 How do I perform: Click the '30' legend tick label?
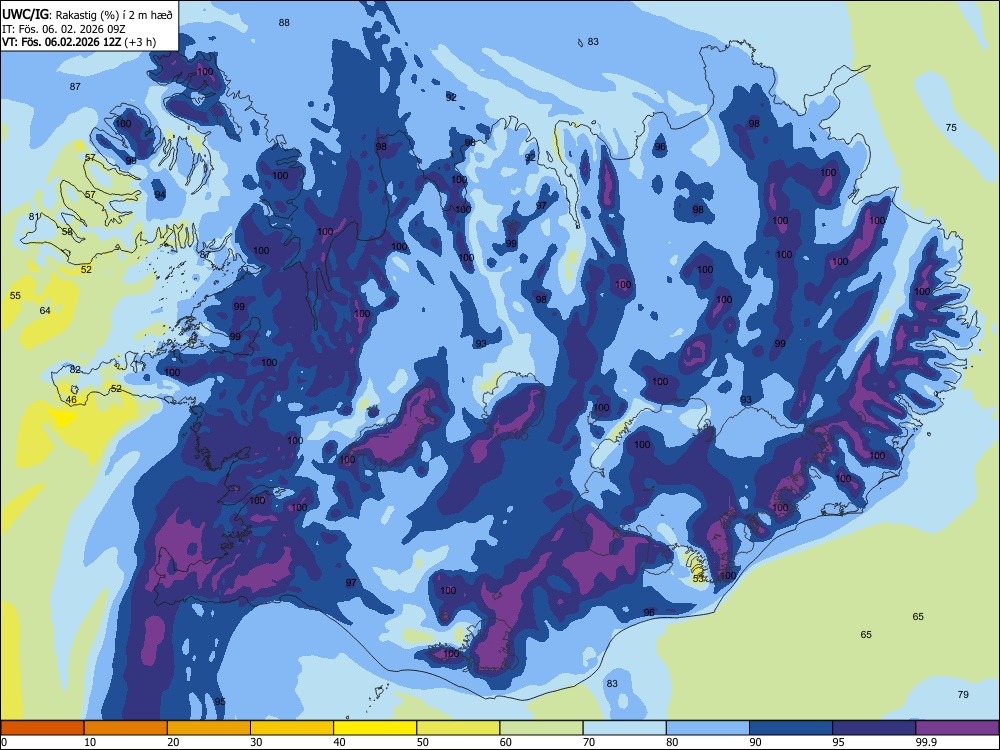(256, 742)
